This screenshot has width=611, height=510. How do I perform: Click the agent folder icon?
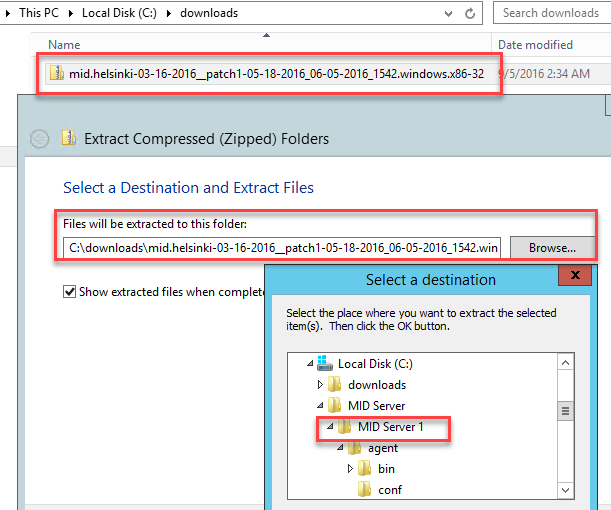coord(354,447)
